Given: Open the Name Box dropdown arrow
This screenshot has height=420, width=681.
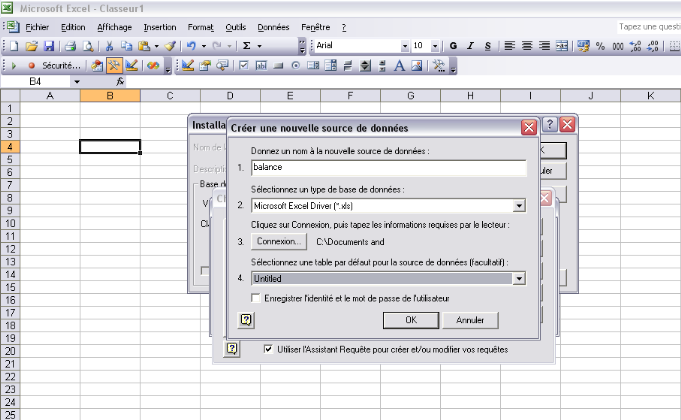Looking at the screenshot, I should [x=77, y=82].
